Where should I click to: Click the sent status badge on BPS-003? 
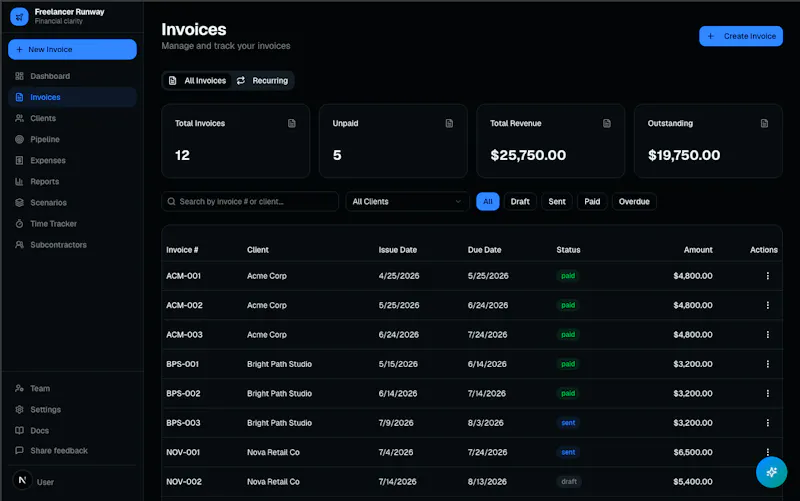coord(568,423)
